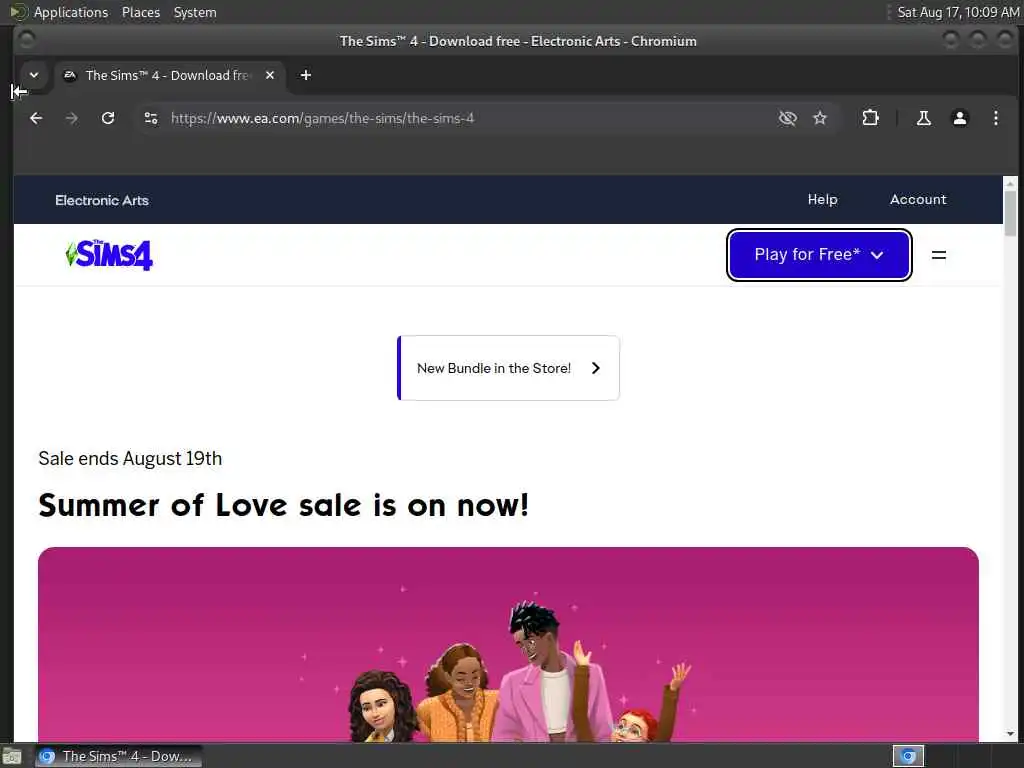Open the Help link
The image size is (1024, 768).
pos(822,199)
